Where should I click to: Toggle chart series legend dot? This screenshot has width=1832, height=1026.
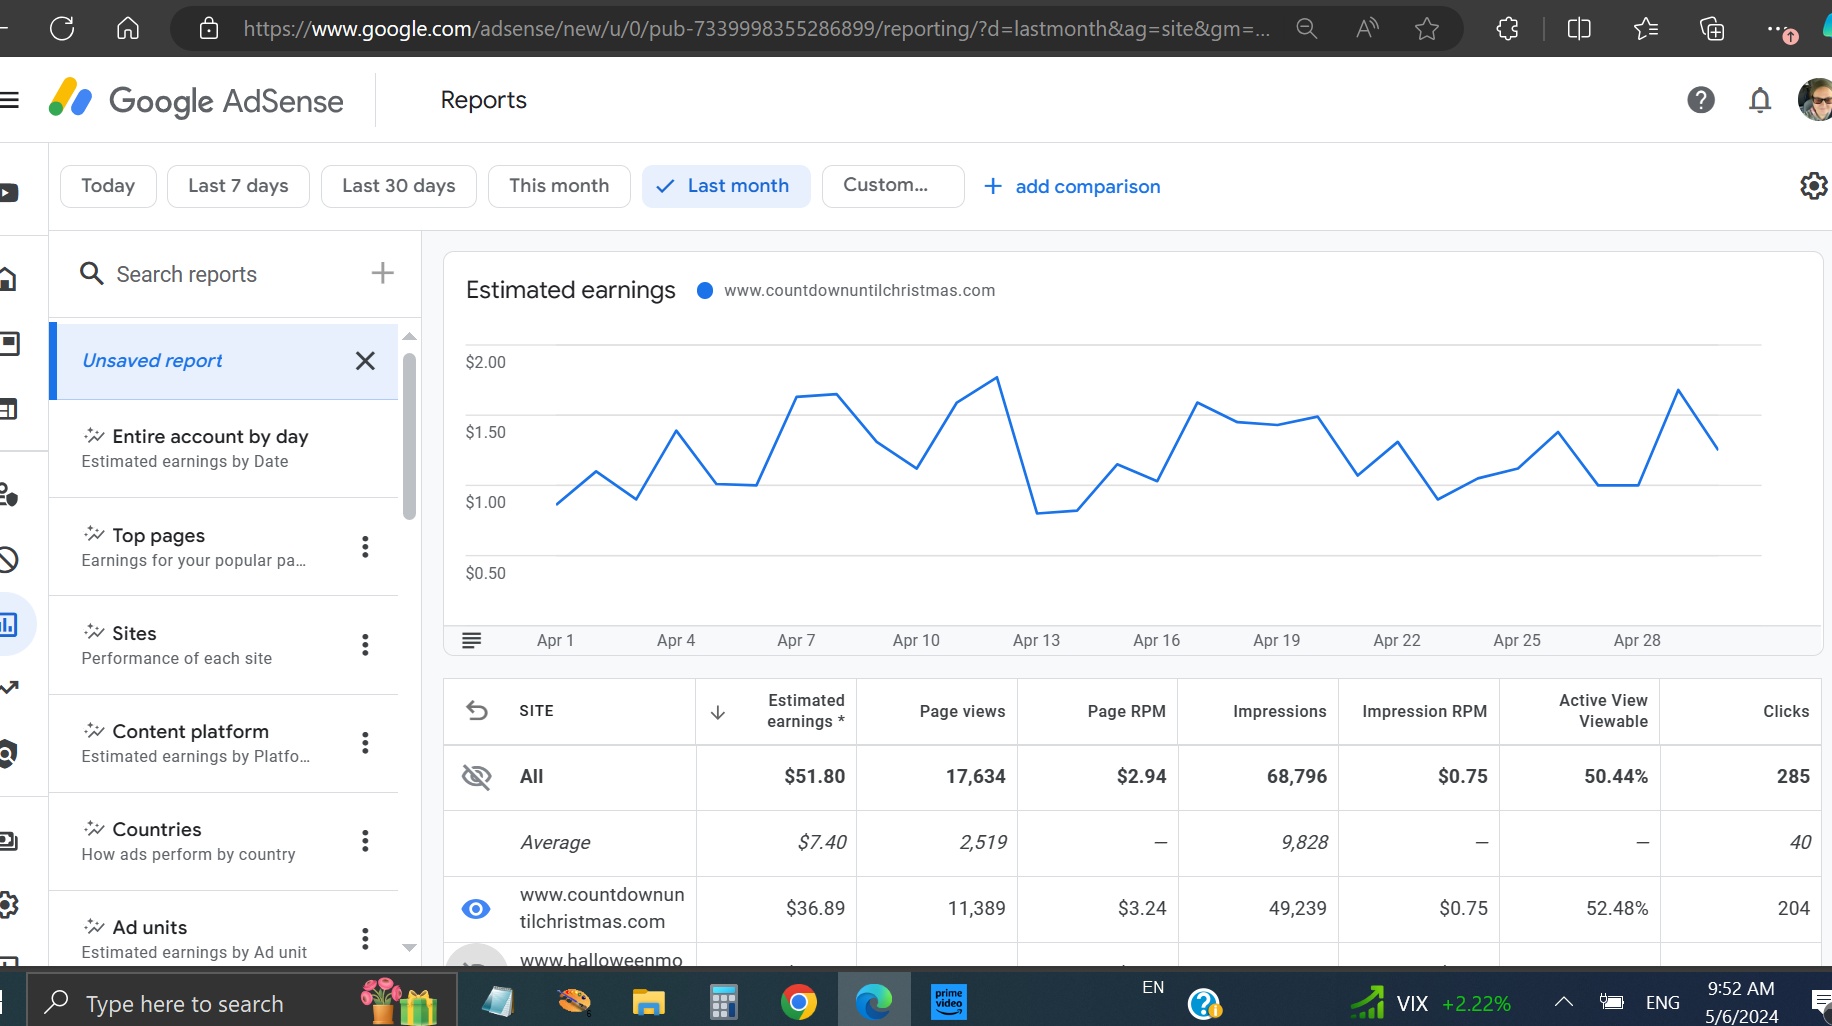click(x=704, y=291)
